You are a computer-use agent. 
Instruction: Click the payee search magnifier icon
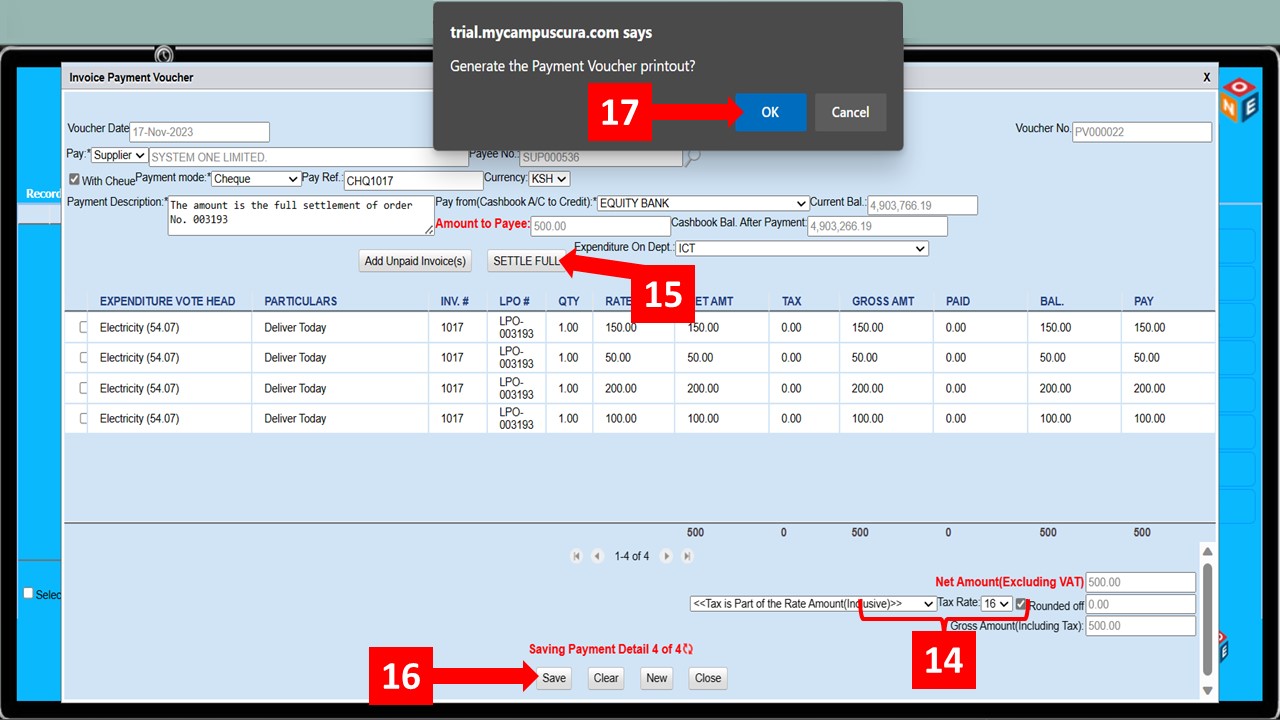click(x=693, y=157)
